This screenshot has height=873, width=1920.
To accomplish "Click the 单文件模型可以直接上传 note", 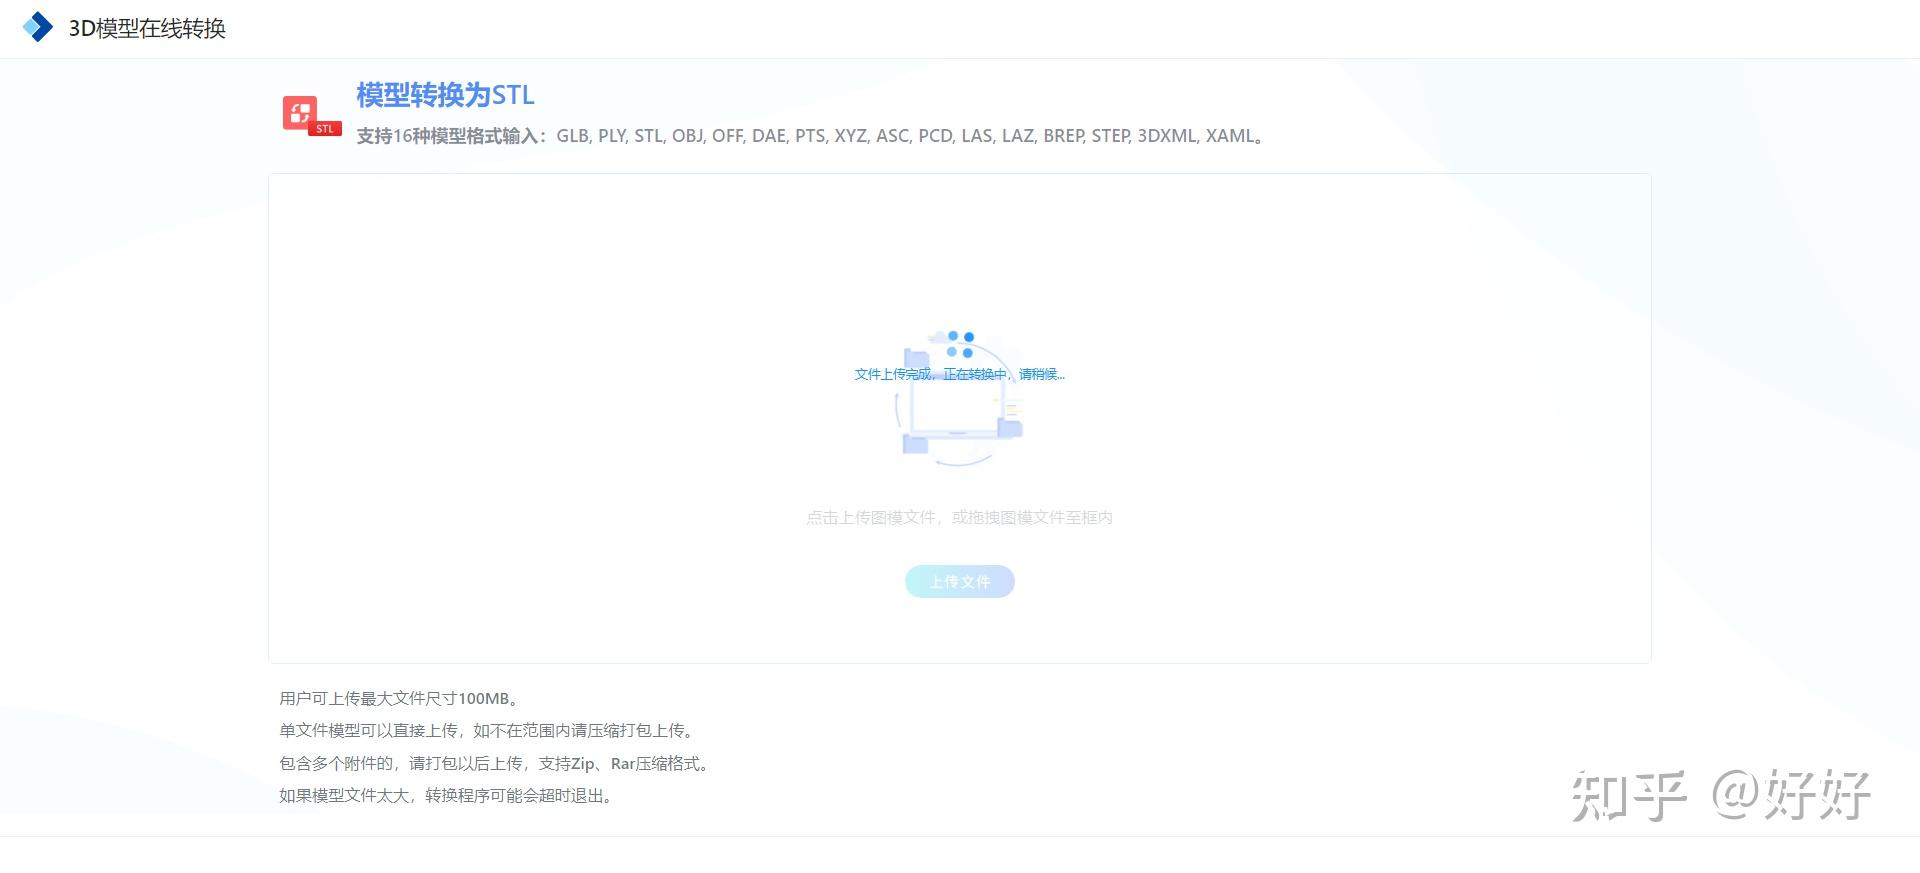I will (489, 731).
